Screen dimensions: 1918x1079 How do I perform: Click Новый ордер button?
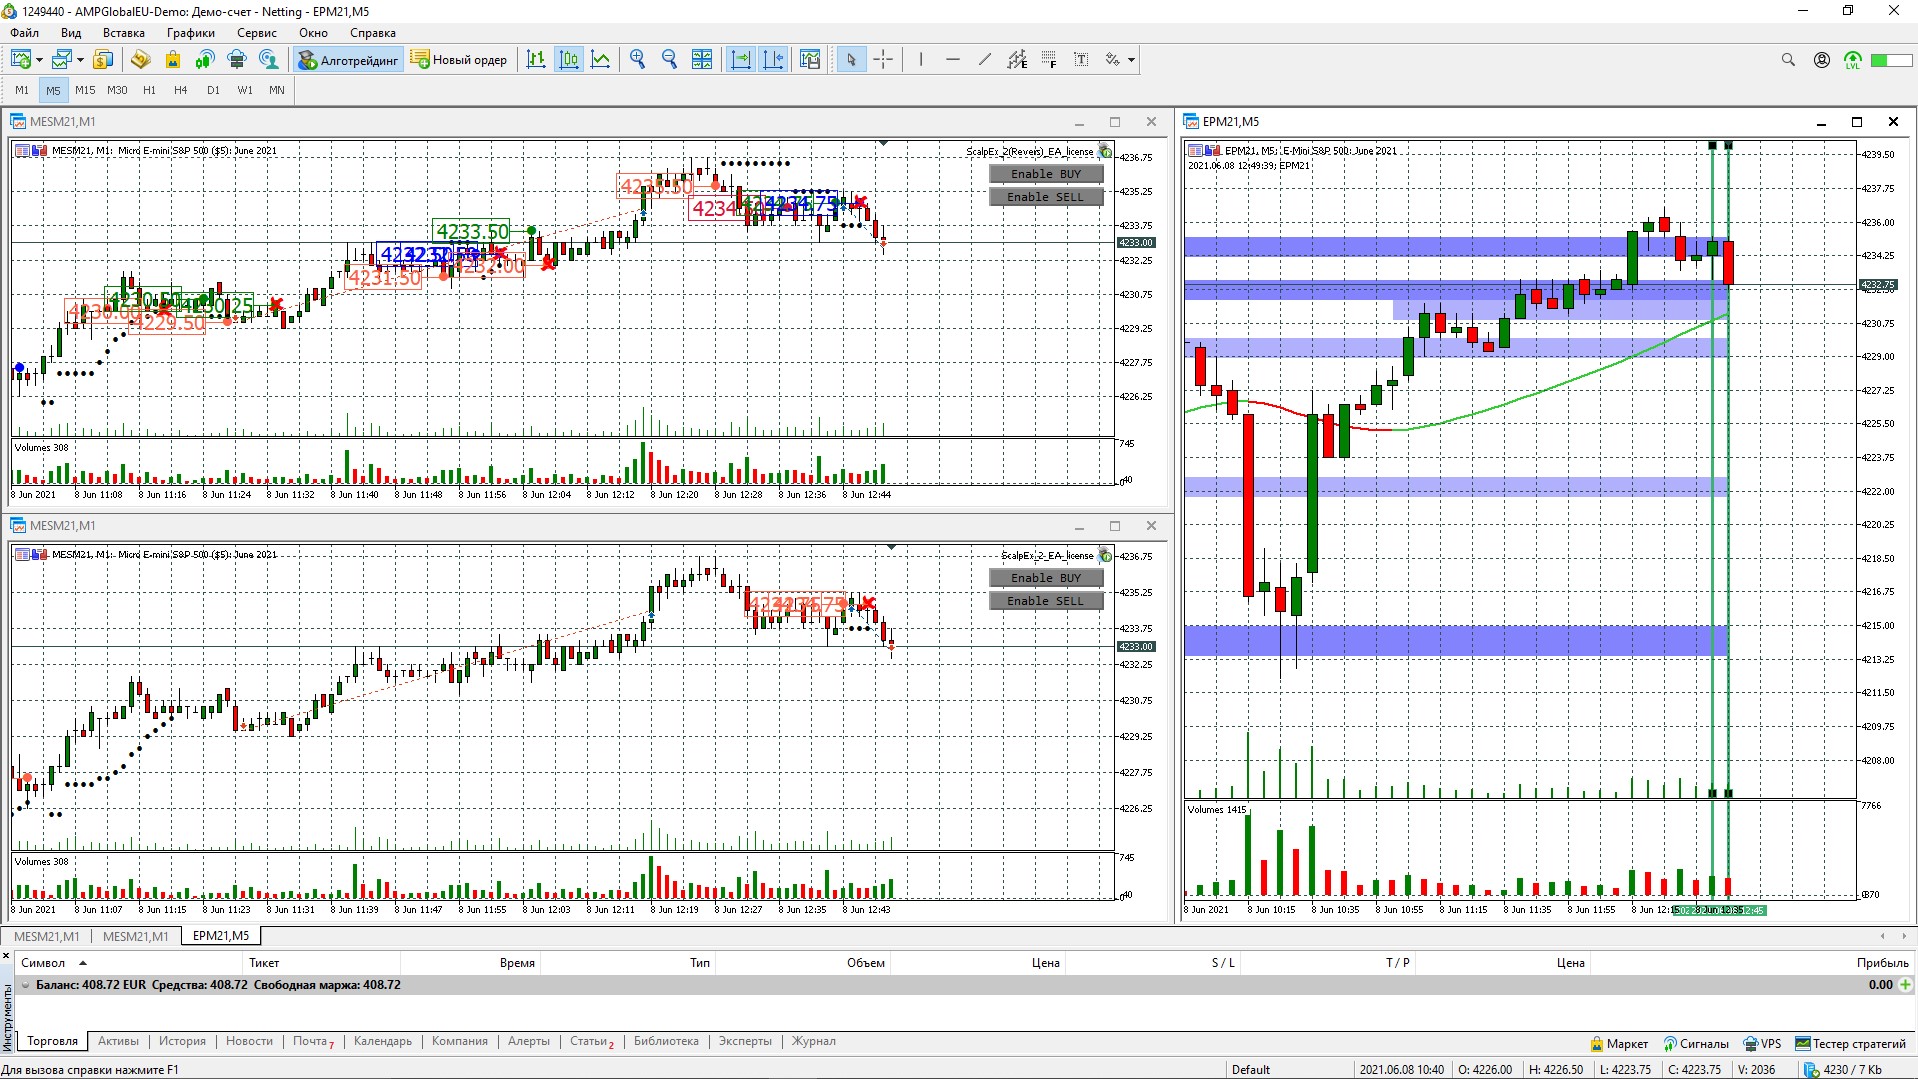pyautogui.click(x=459, y=60)
